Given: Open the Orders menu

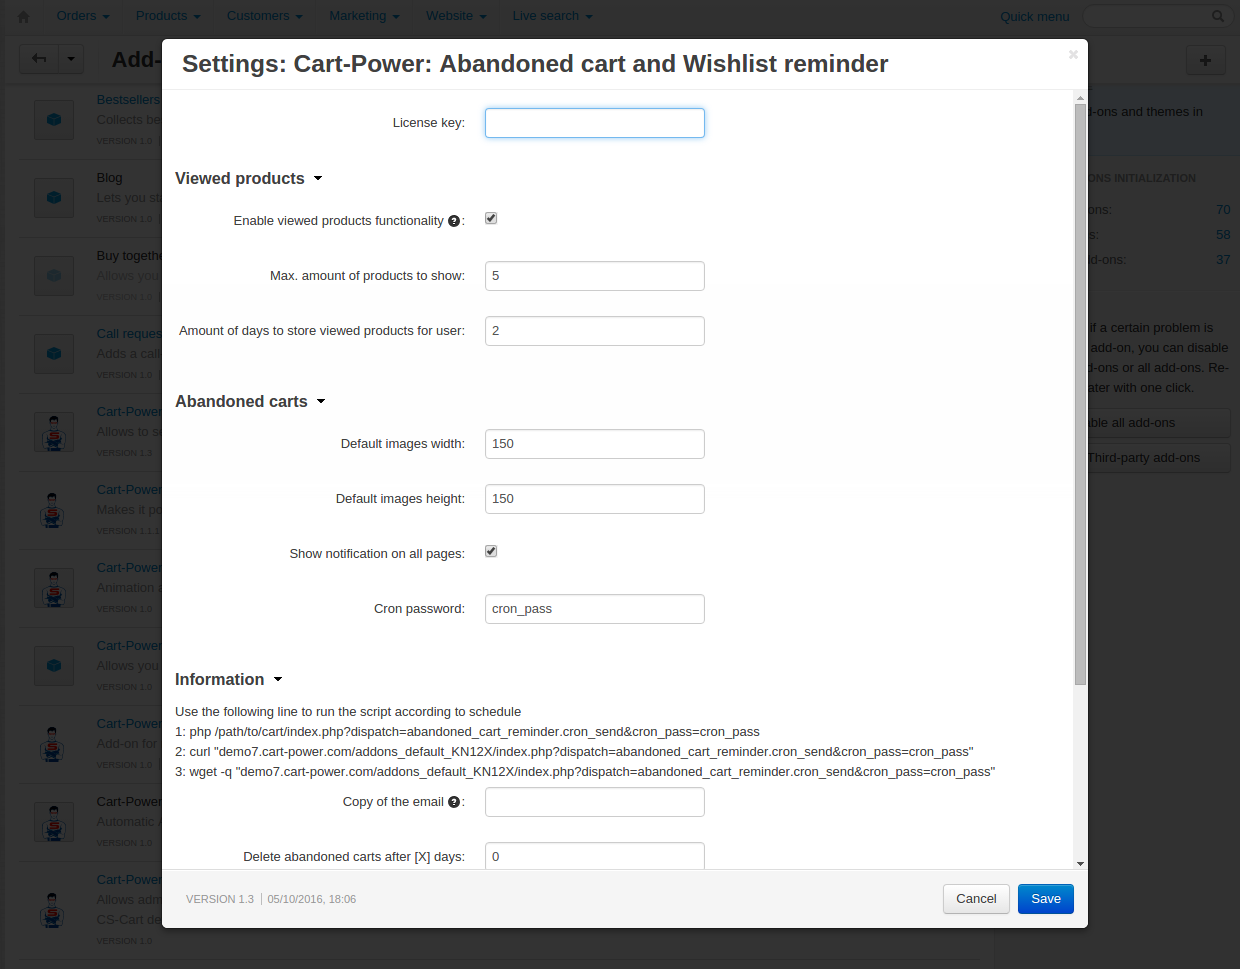Looking at the screenshot, I should pyautogui.click(x=83, y=16).
